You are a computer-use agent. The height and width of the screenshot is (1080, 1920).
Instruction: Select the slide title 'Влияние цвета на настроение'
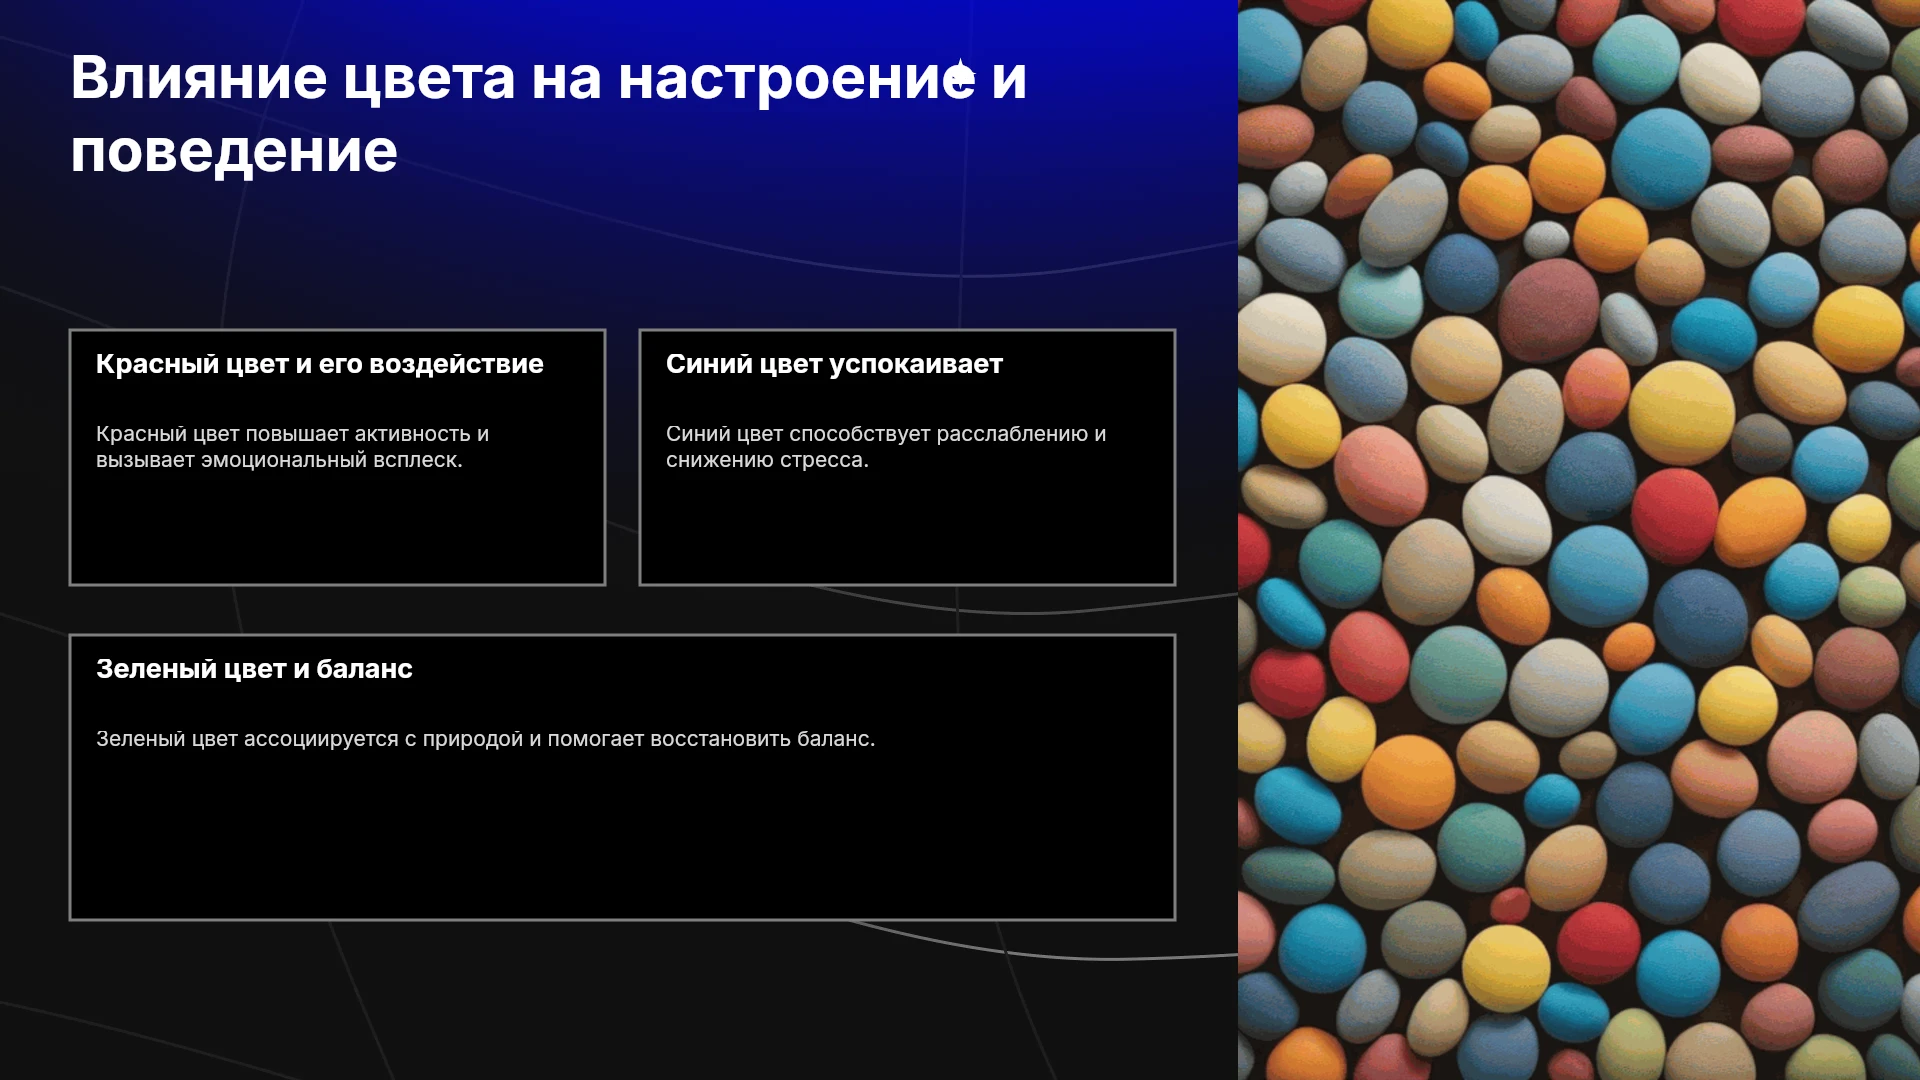[523, 78]
